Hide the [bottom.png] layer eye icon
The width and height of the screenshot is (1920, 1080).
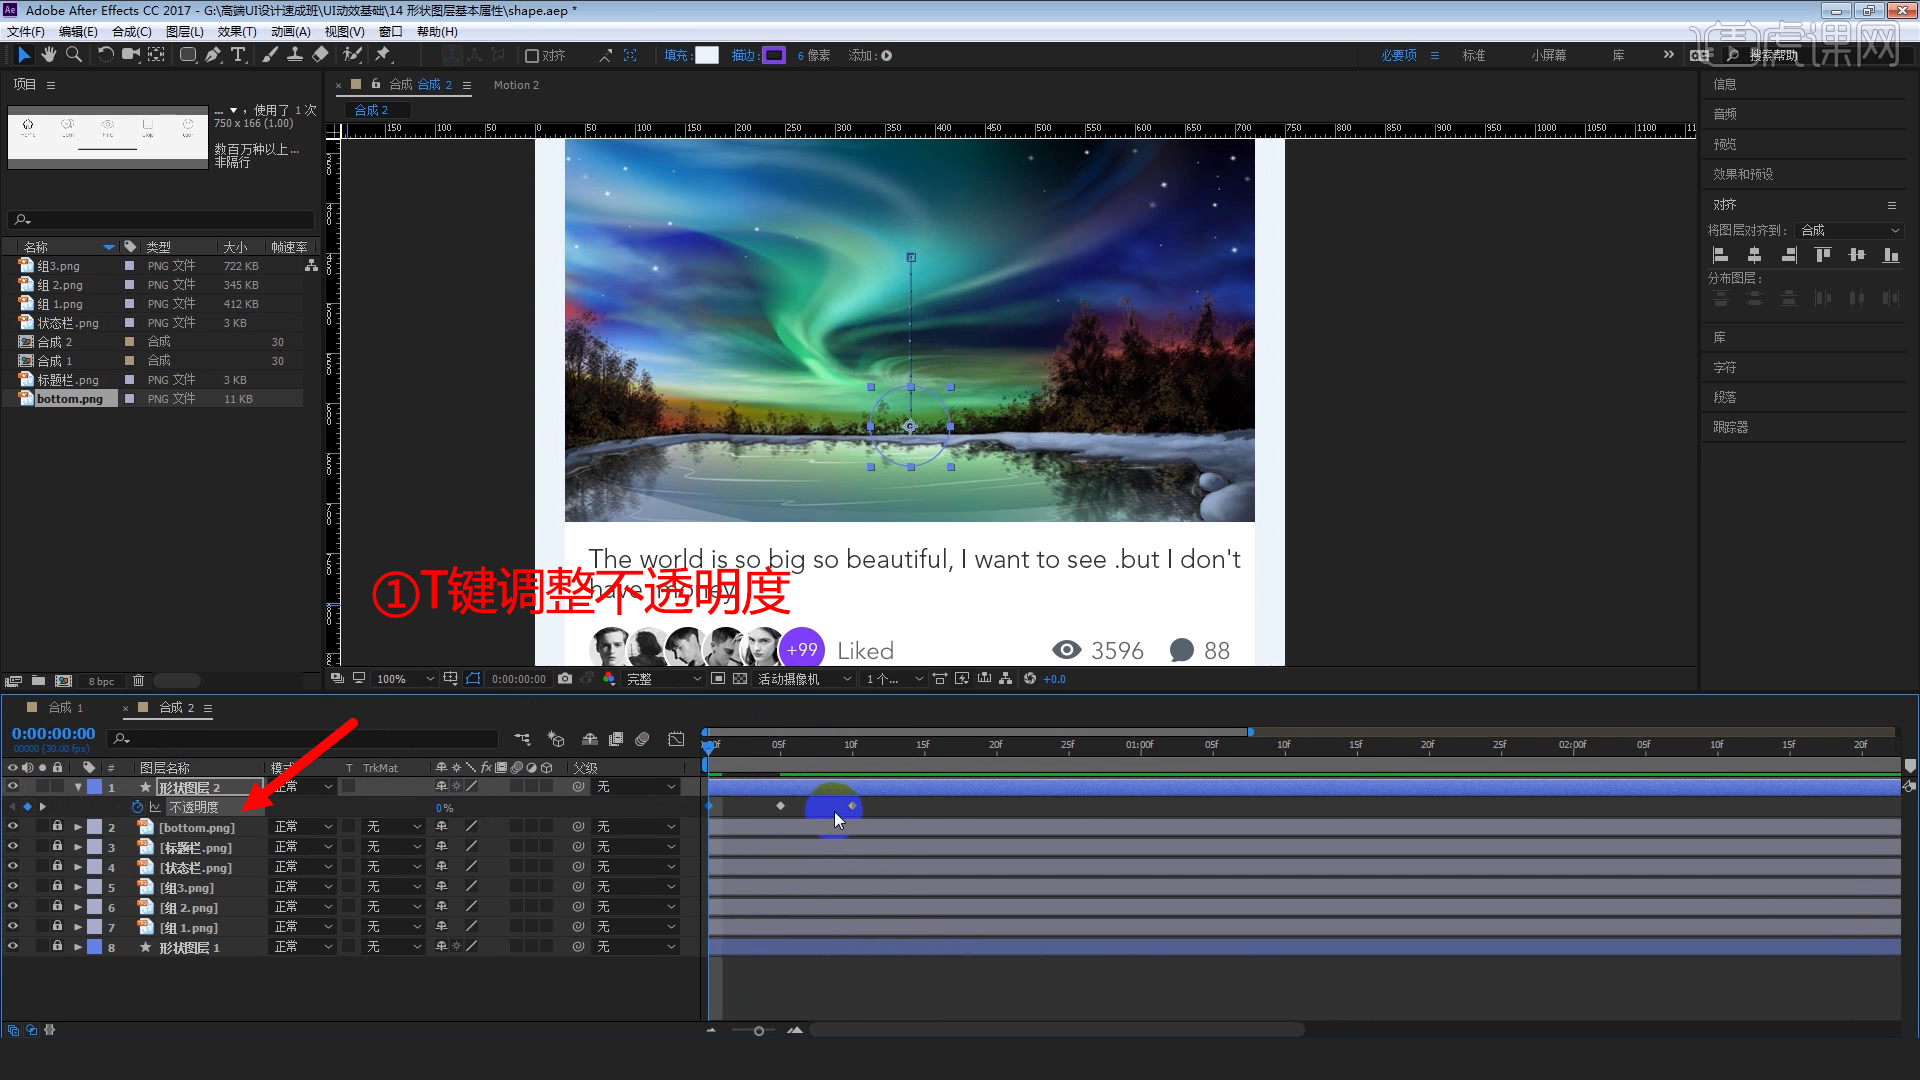coord(12,827)
